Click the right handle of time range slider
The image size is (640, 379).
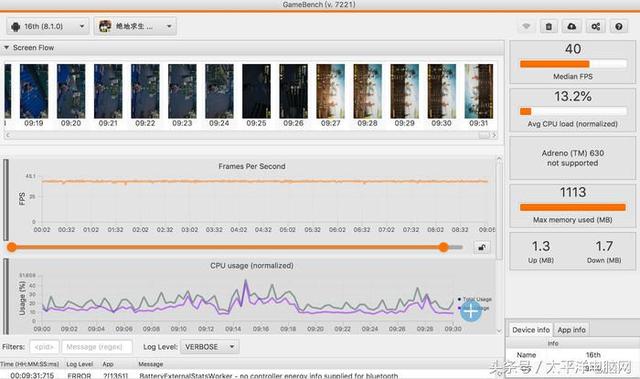coord(444,247)
